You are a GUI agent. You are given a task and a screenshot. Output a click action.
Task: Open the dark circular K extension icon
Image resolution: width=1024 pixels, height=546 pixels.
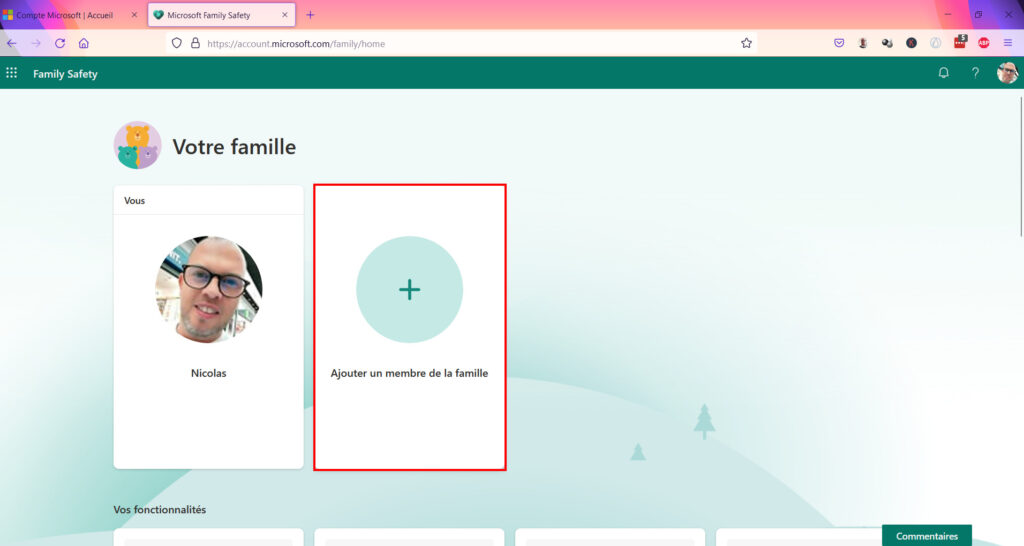[911, 43]
